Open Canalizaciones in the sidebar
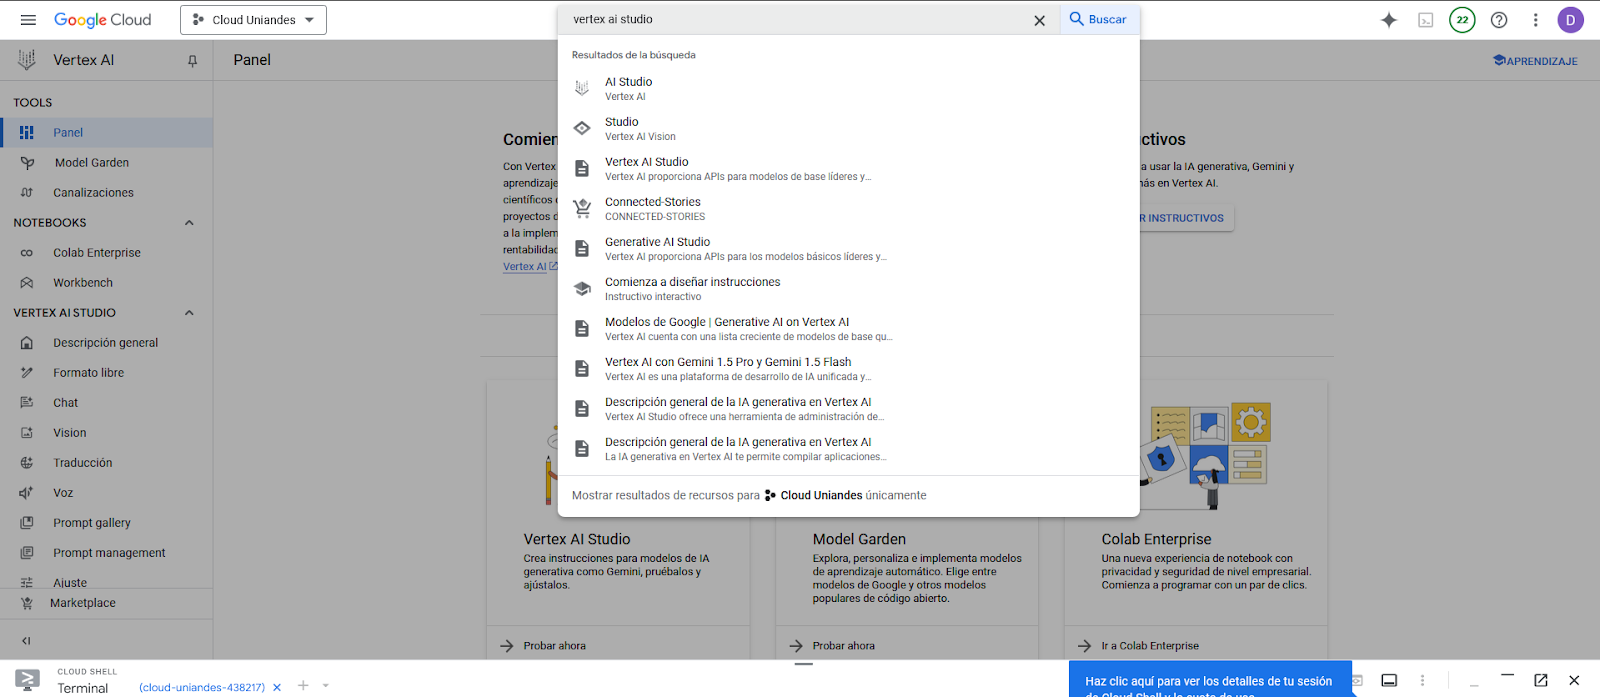 tap(106, 192)
